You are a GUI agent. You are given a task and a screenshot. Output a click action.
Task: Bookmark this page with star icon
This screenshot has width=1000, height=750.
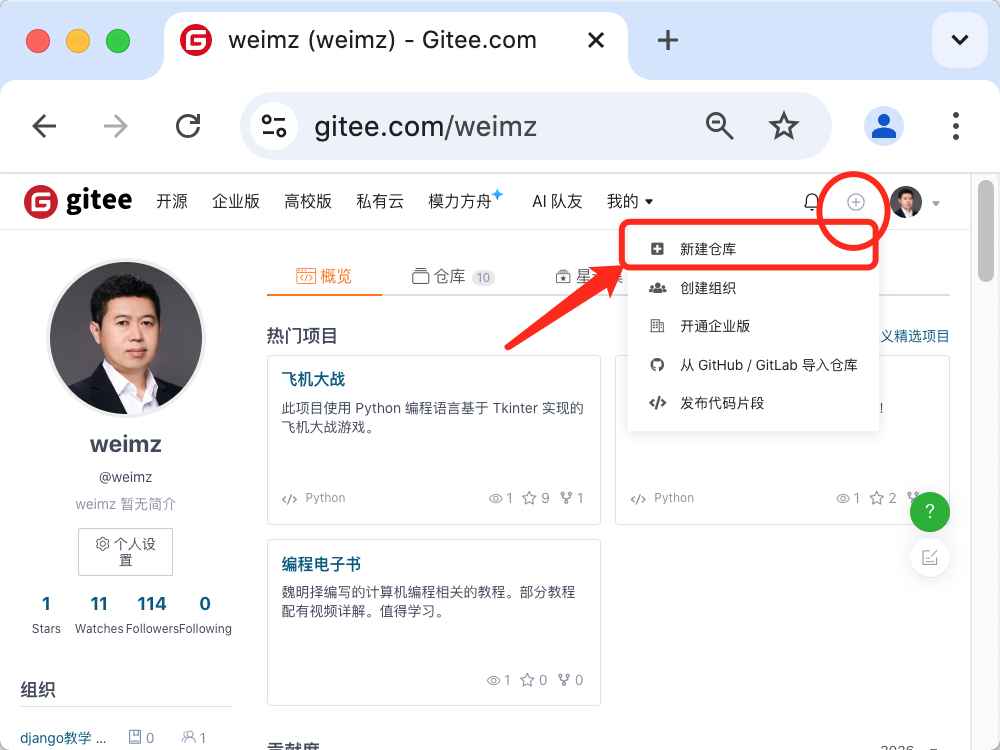[783, 126]
